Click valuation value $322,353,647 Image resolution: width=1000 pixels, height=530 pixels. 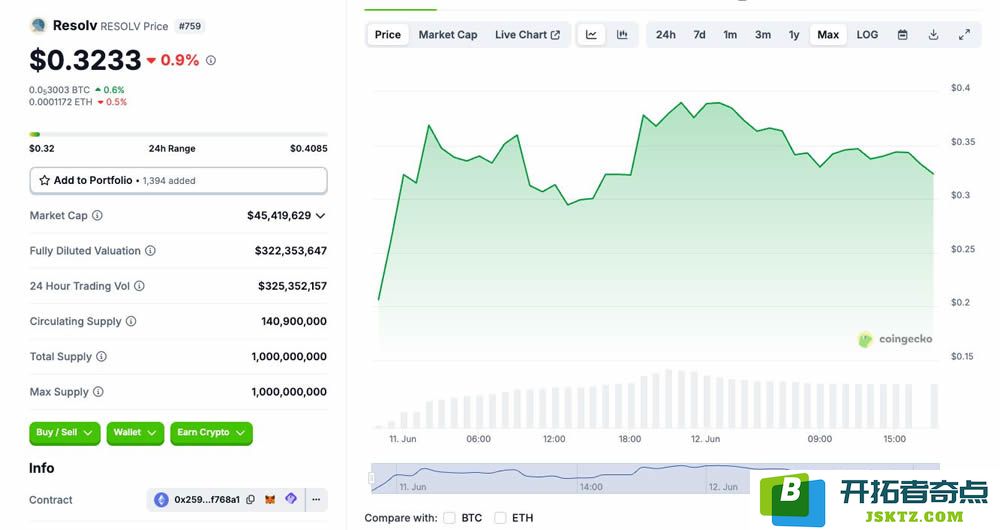[x=291, y=251]
